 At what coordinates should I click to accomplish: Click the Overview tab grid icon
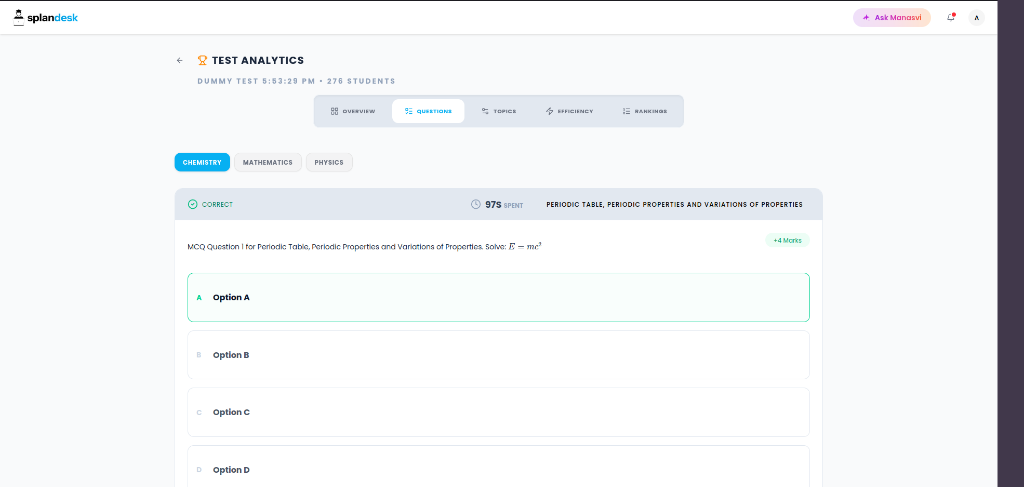334,111
